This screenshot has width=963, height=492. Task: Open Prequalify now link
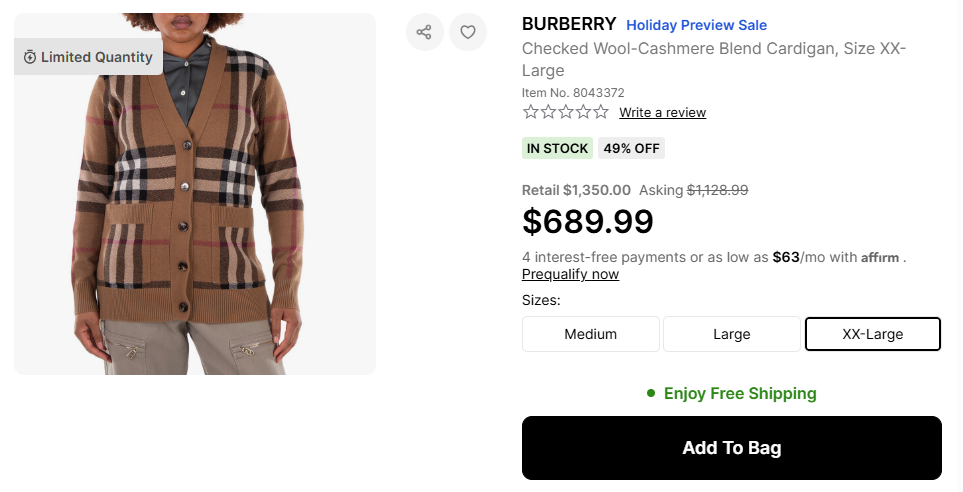pos(570,274)
